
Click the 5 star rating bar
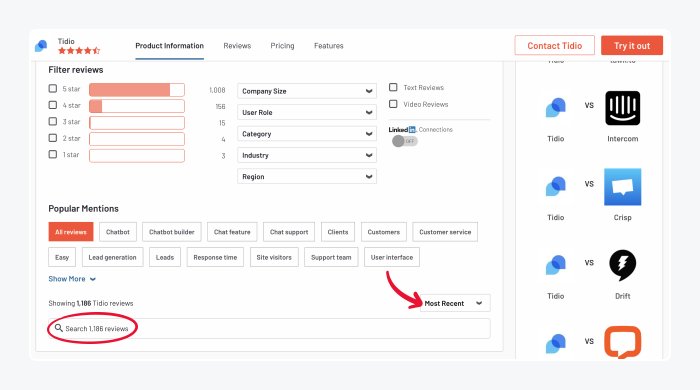pyautogui.click(x=137, y=90)
